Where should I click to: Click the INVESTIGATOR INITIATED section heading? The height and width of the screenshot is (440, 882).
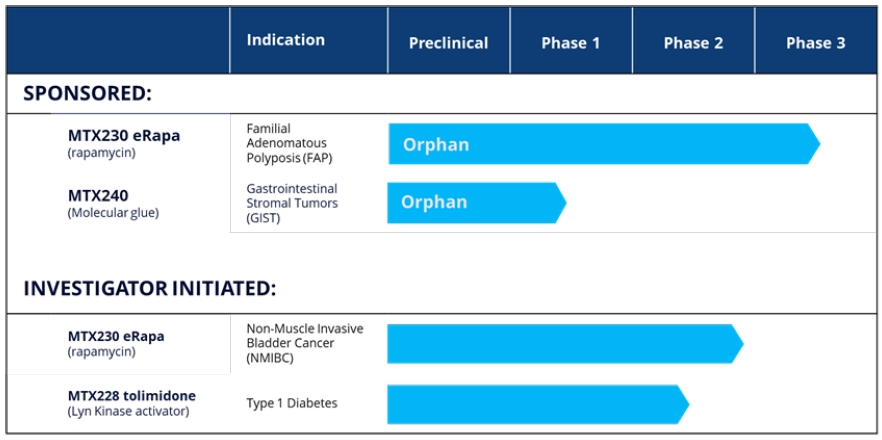click(x=149, y=289)
